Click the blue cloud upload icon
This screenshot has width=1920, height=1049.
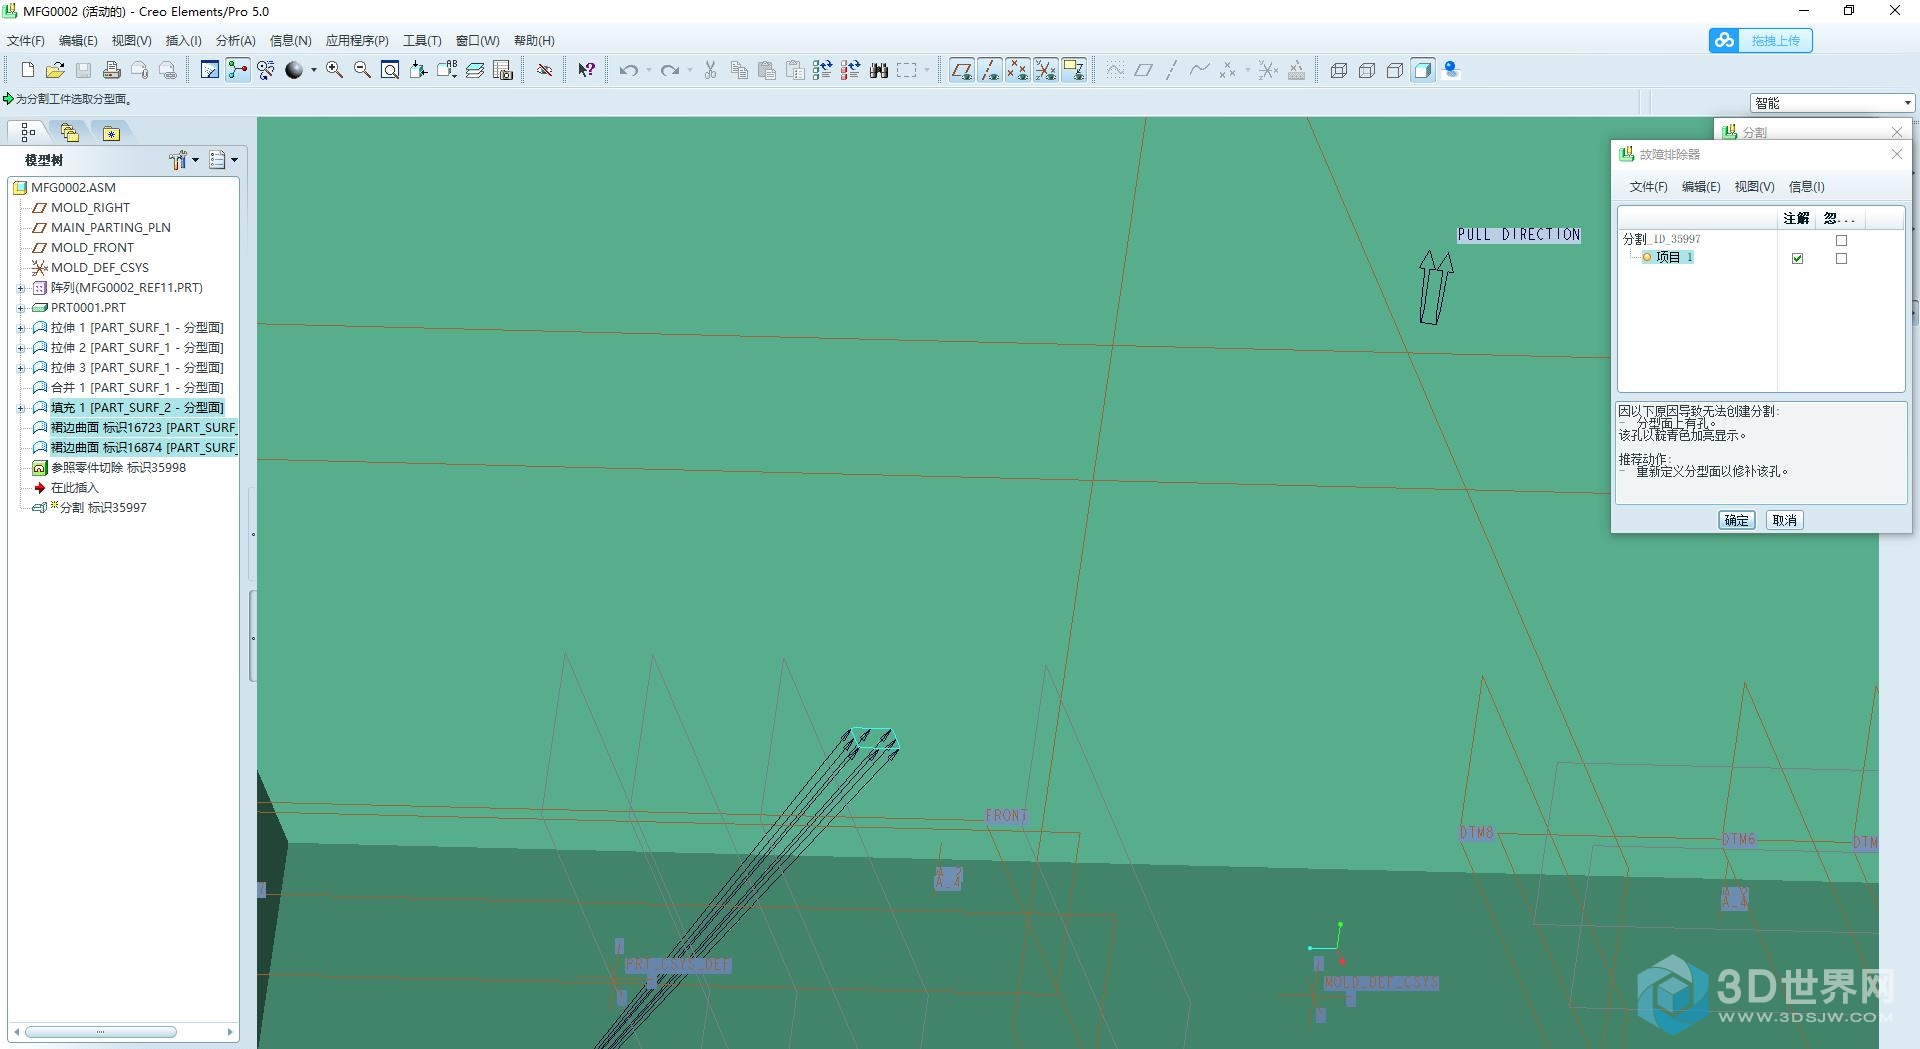point(1724,40)
